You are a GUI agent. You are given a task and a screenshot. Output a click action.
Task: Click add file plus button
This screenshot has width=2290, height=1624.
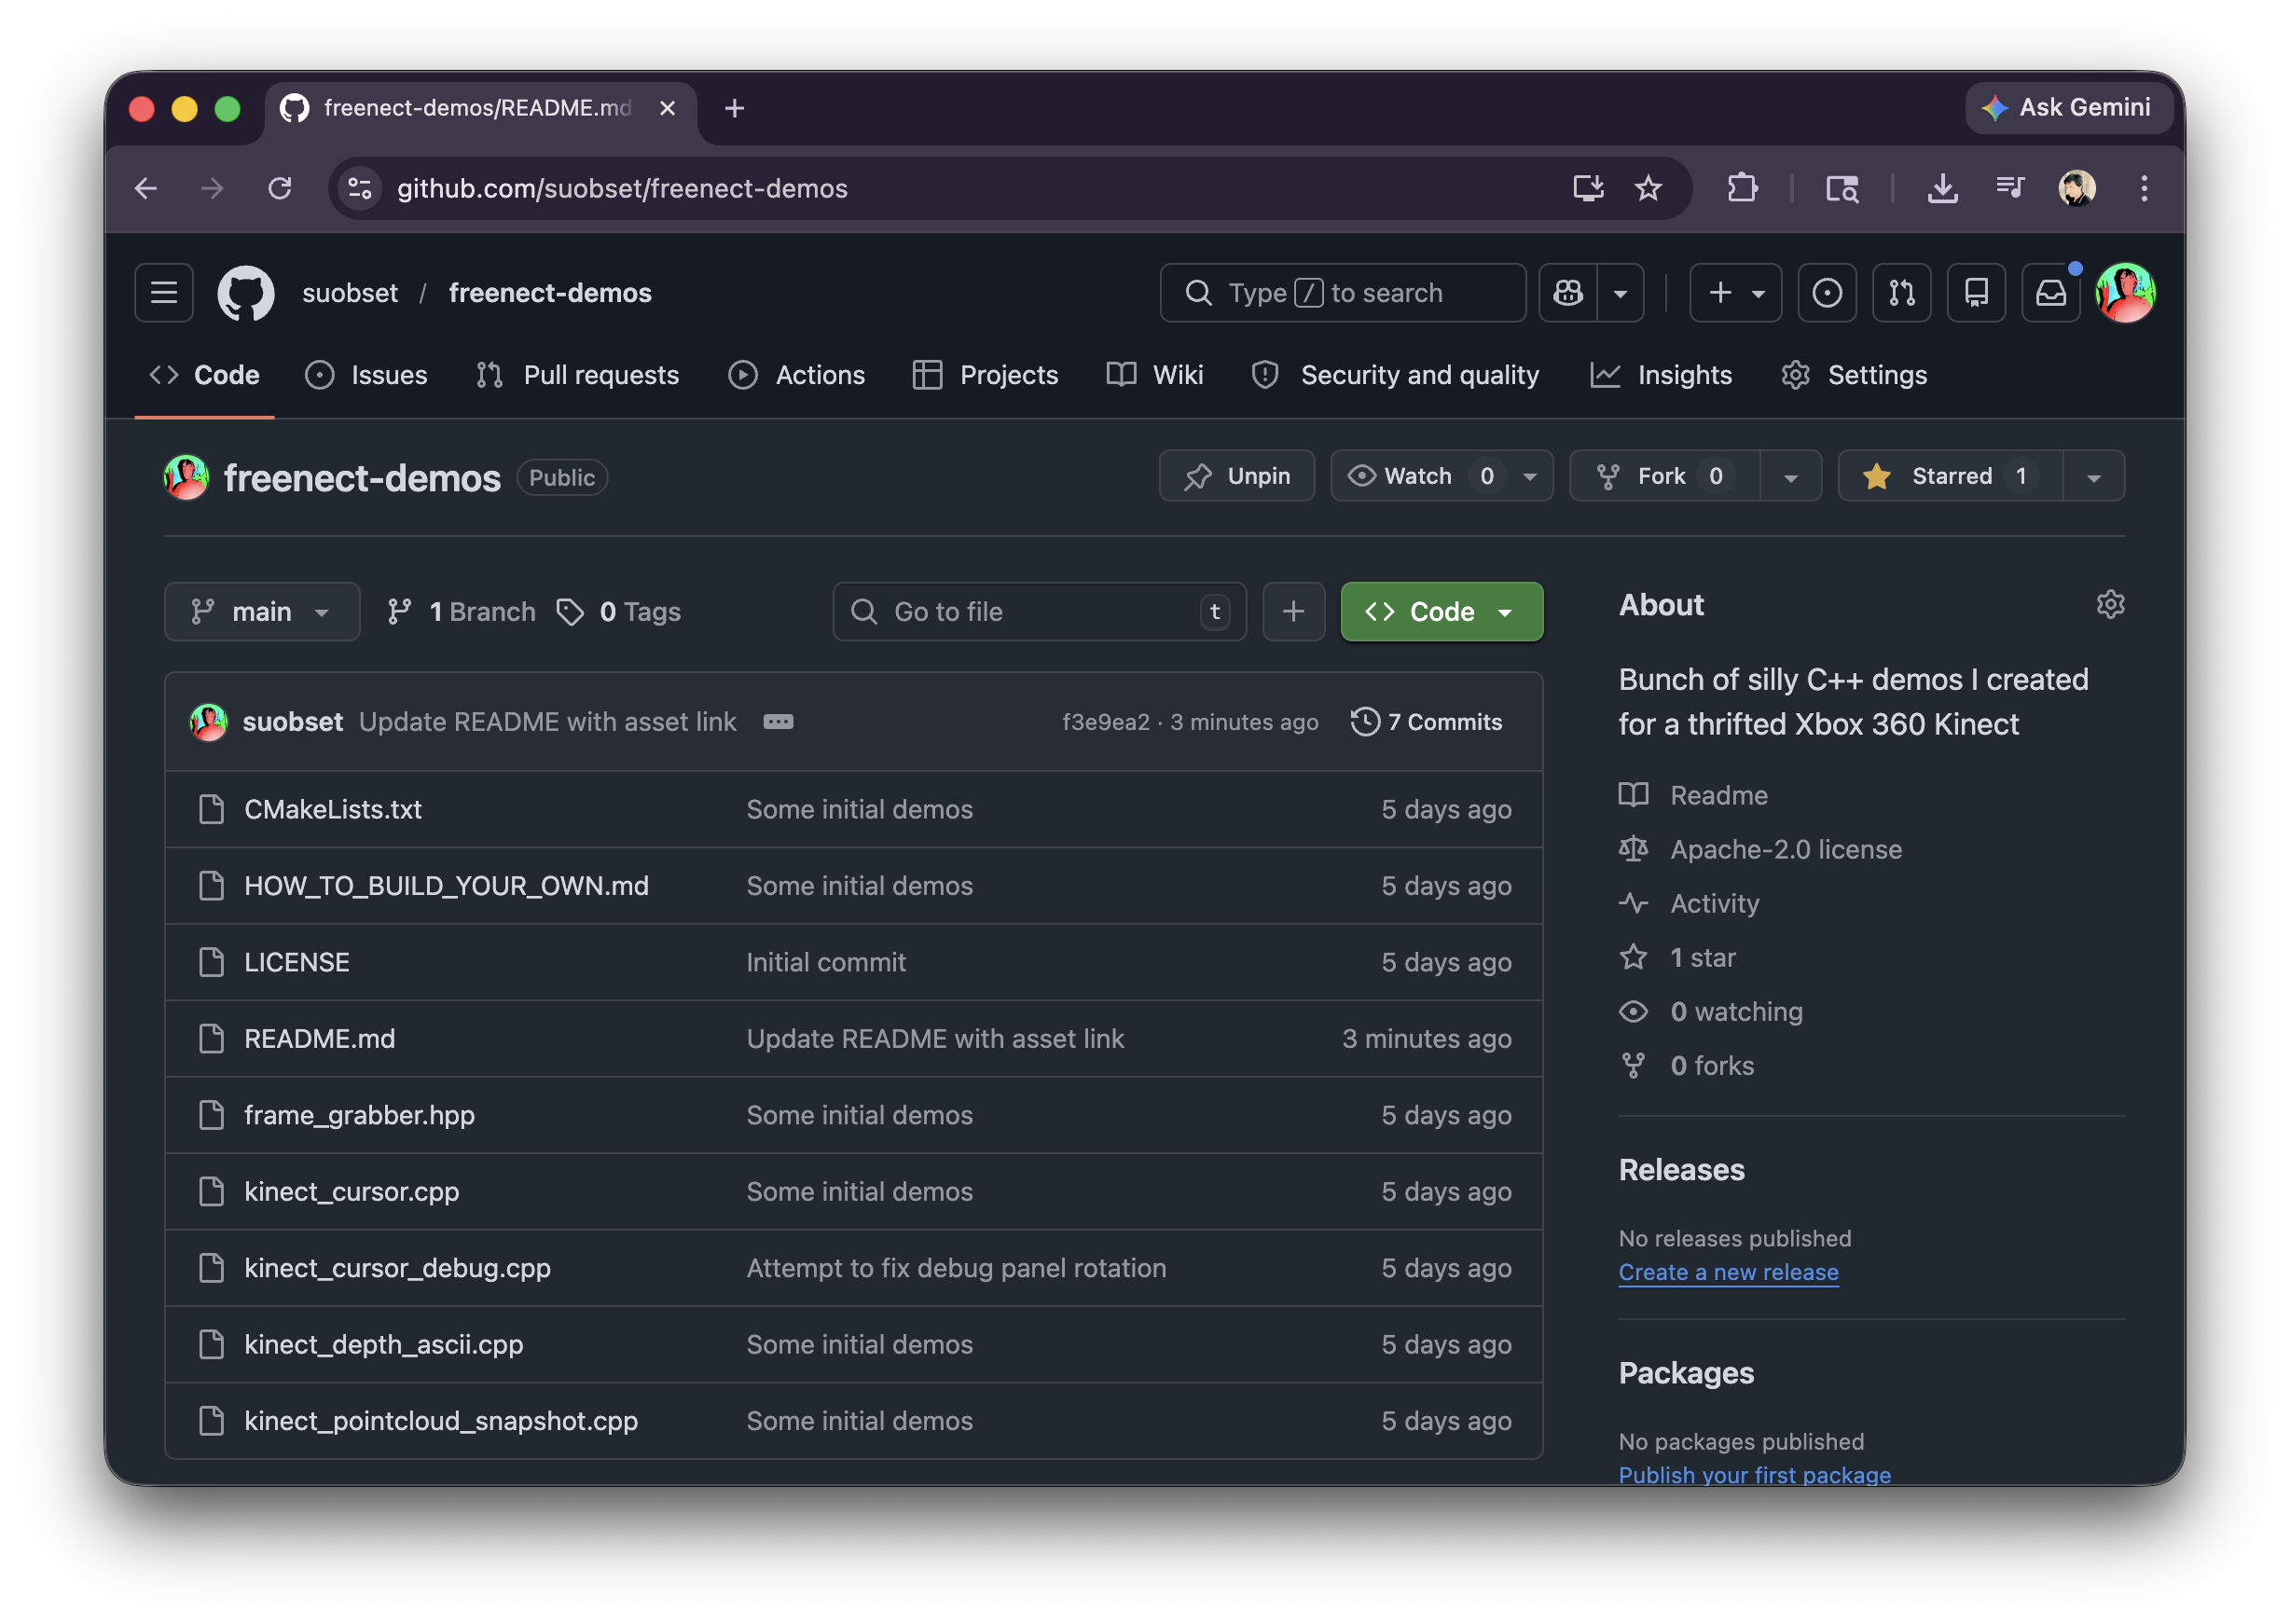point(1293,611)
